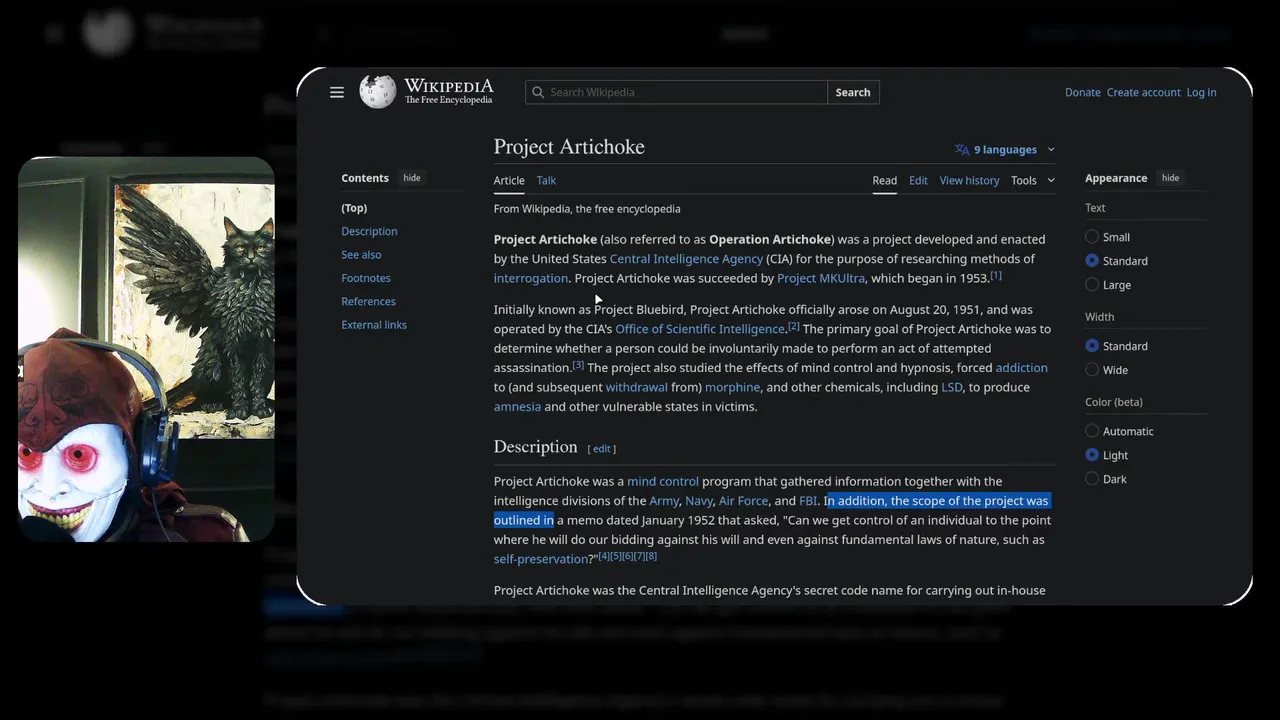Open the LSD link

click(x=952, y=387)
